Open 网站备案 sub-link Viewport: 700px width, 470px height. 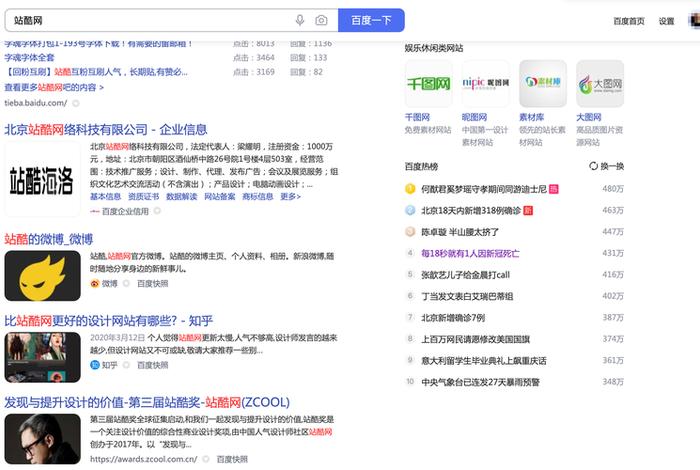220,196
